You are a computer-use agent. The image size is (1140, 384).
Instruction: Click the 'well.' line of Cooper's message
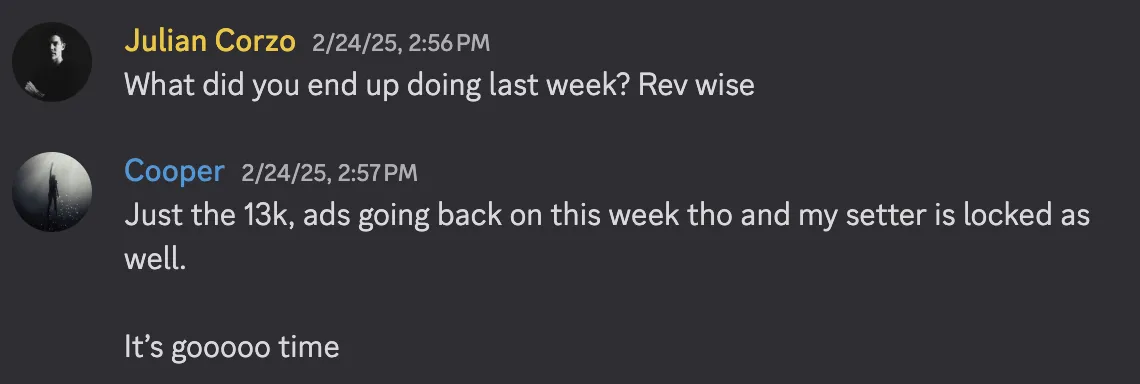156,259
